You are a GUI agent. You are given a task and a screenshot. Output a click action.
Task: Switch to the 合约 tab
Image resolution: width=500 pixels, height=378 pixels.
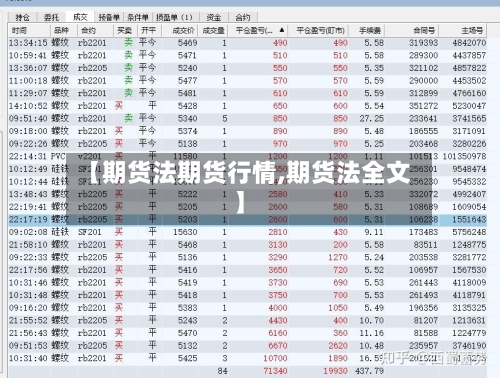[x=243, y=17]
